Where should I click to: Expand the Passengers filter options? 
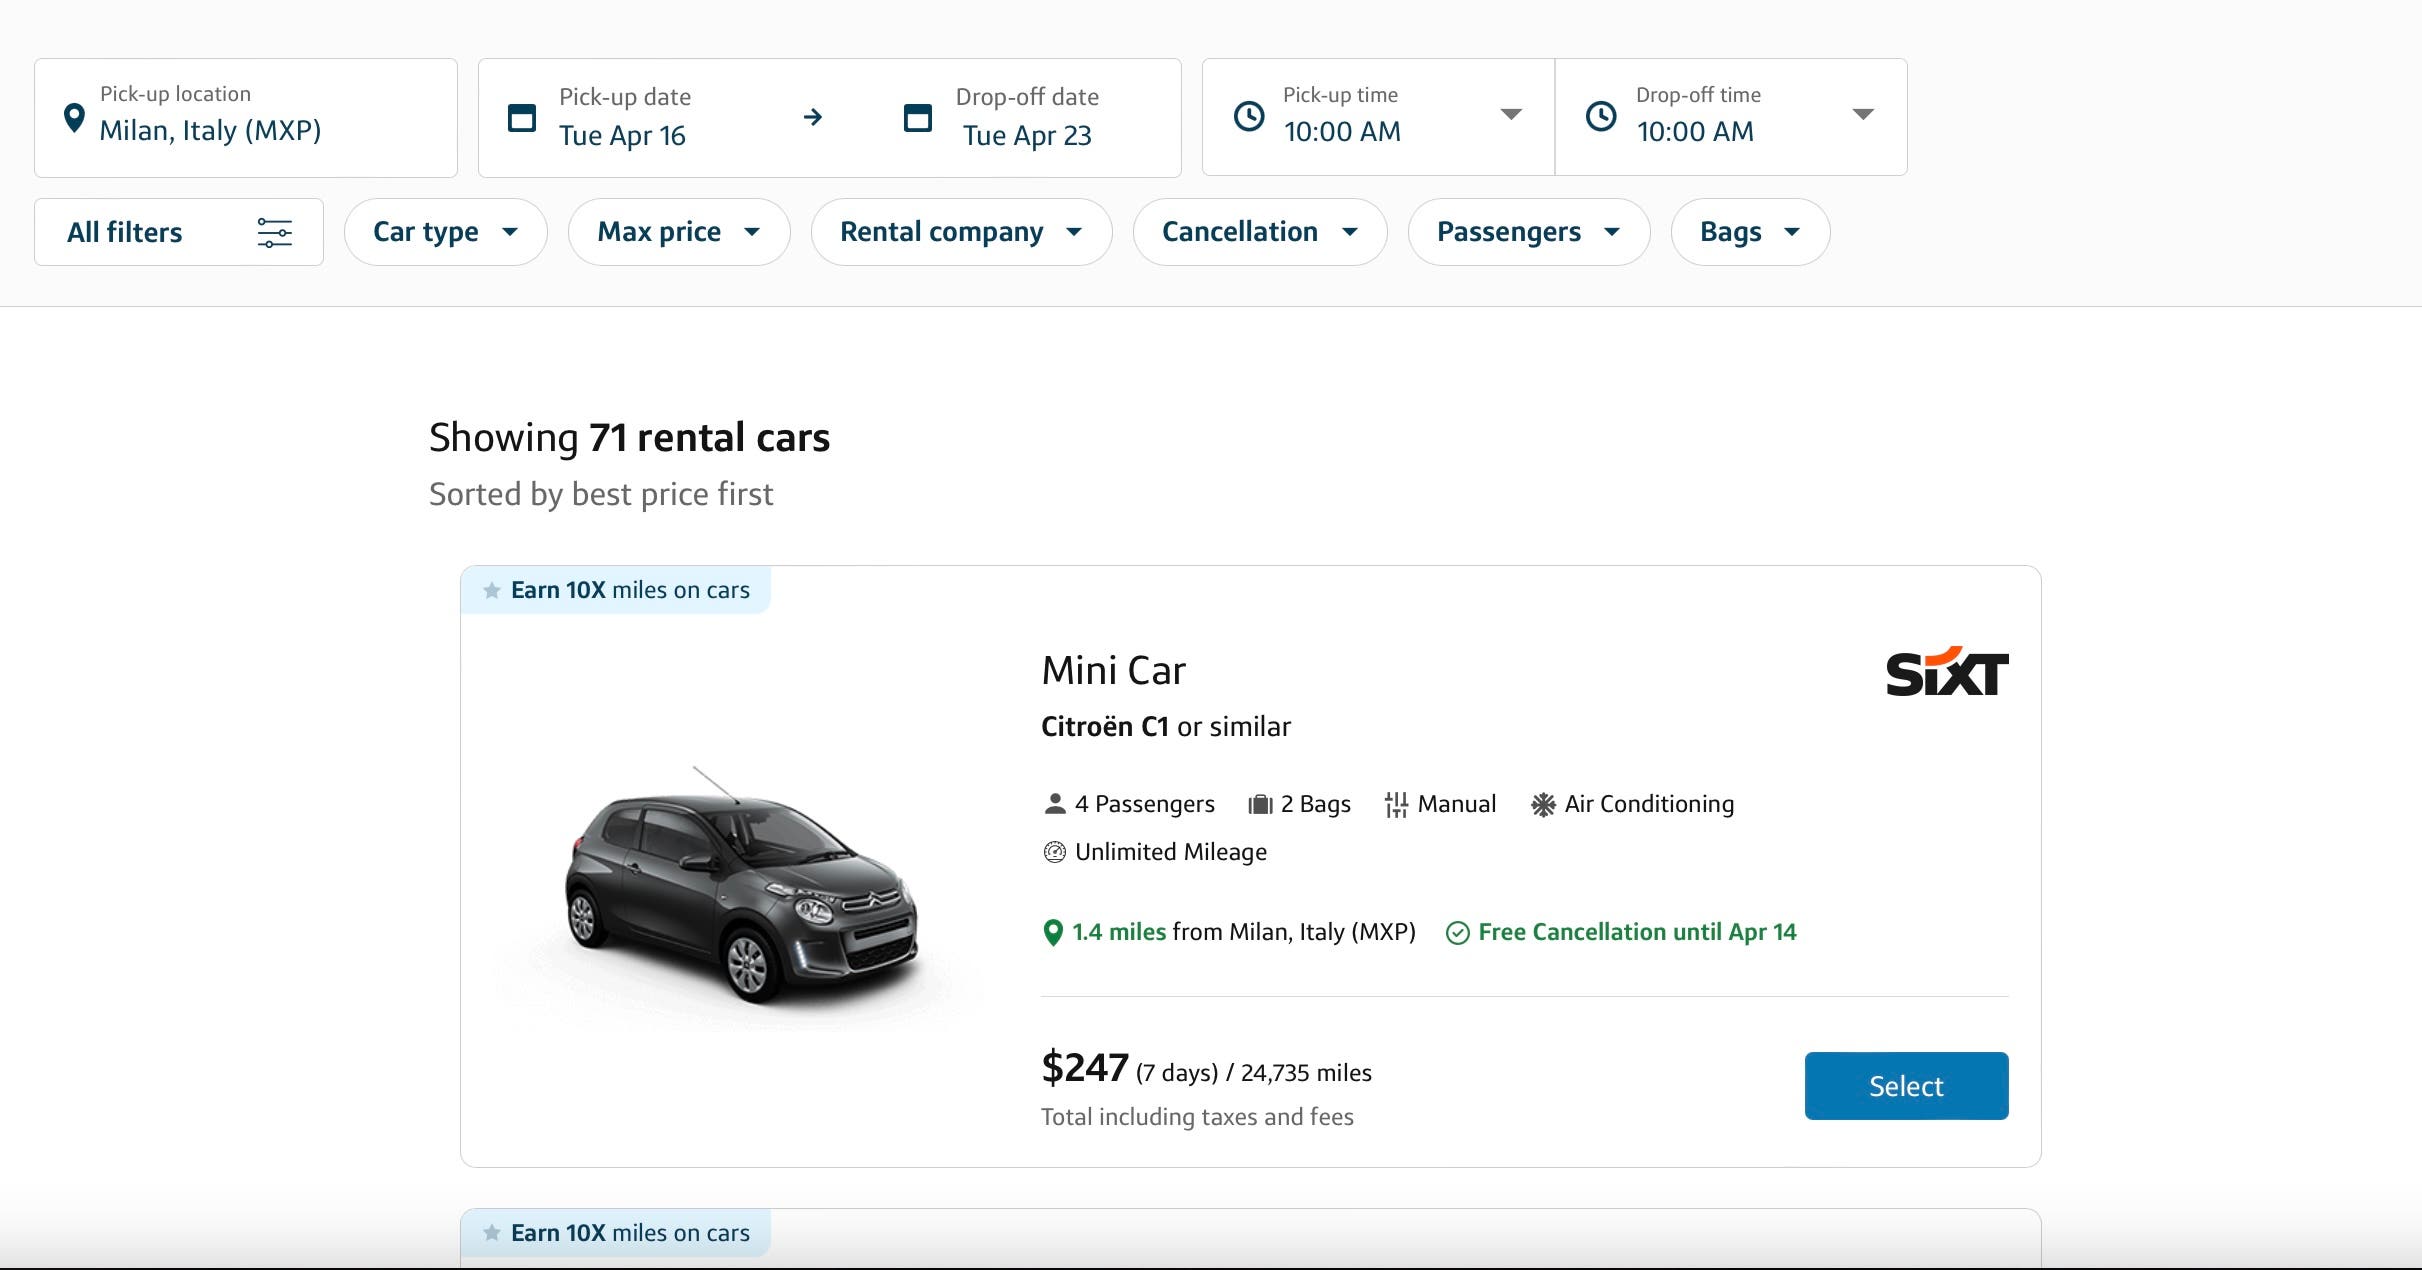(1523, 232)
